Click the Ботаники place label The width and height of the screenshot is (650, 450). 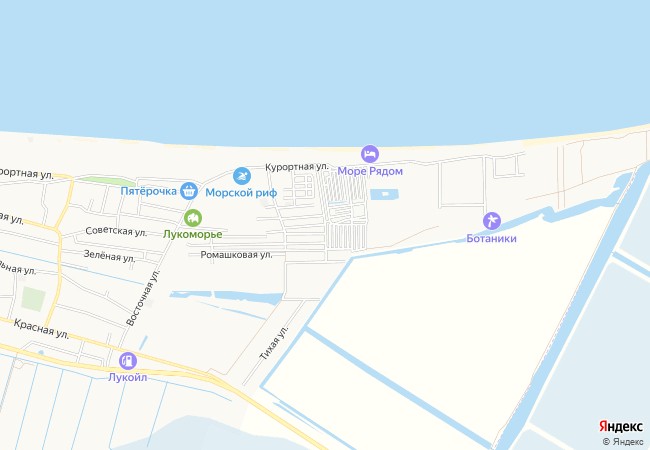492,238
